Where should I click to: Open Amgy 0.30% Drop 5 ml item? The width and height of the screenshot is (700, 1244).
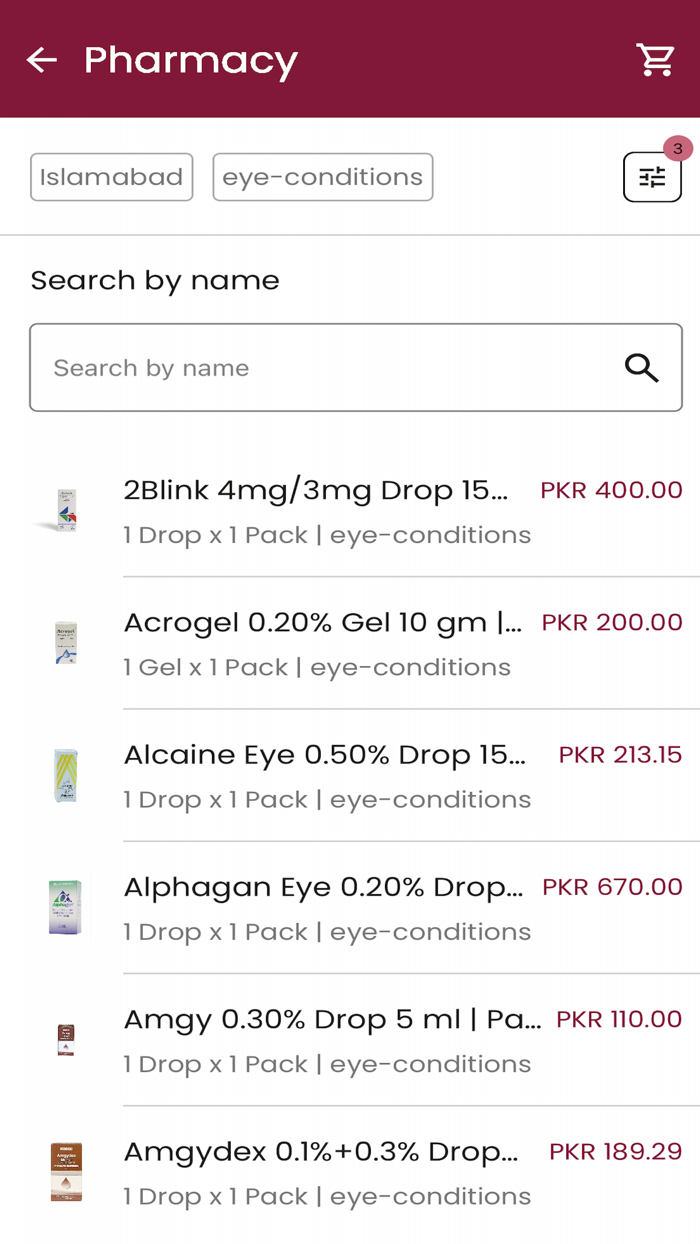[x=331, y=1020]
